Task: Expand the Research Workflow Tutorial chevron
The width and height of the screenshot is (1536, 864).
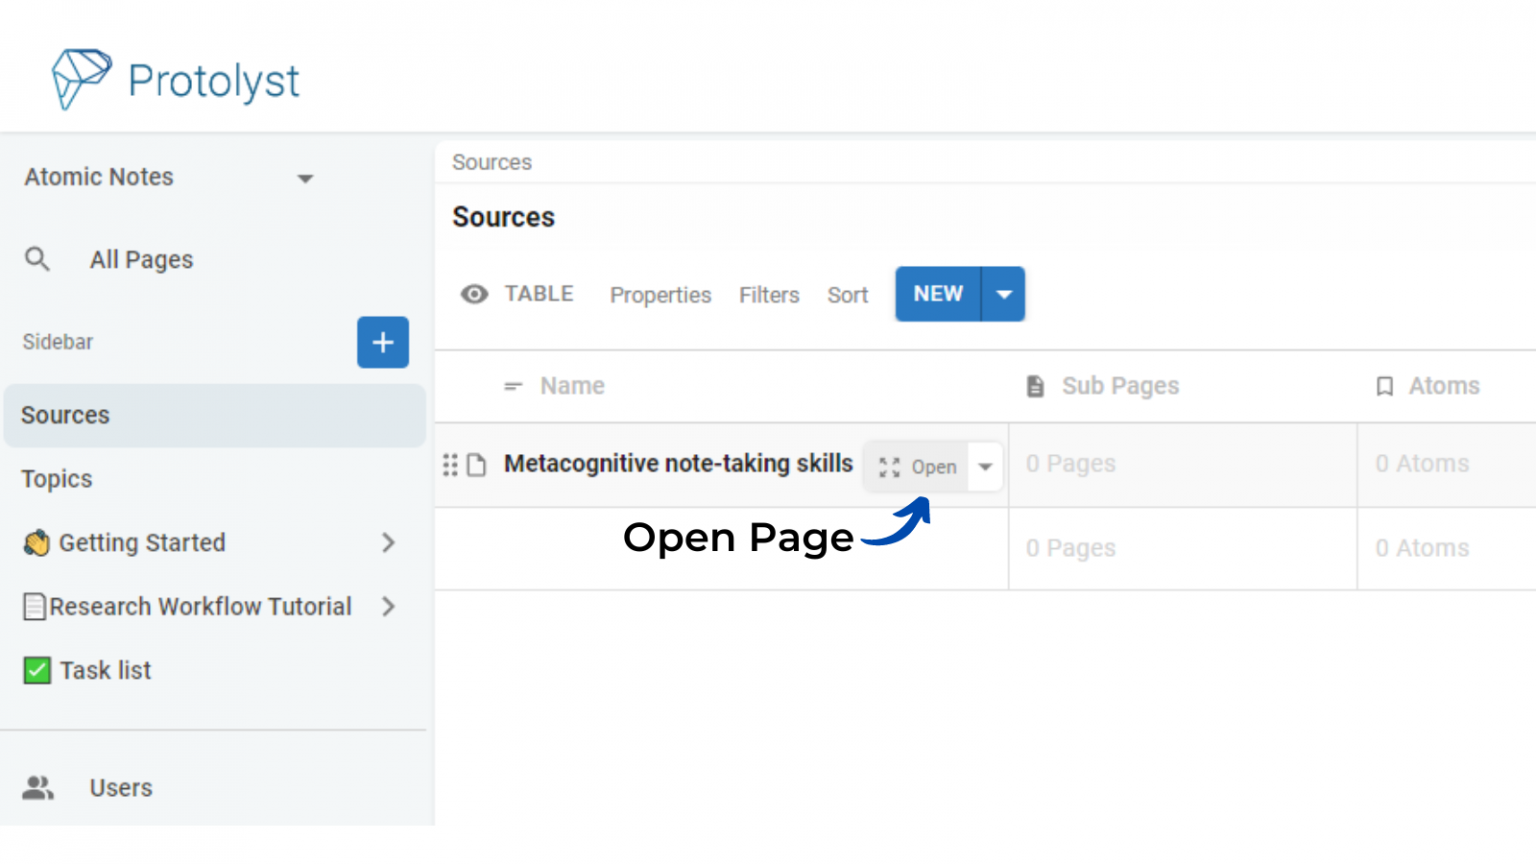Action: [x=388, y=607]
